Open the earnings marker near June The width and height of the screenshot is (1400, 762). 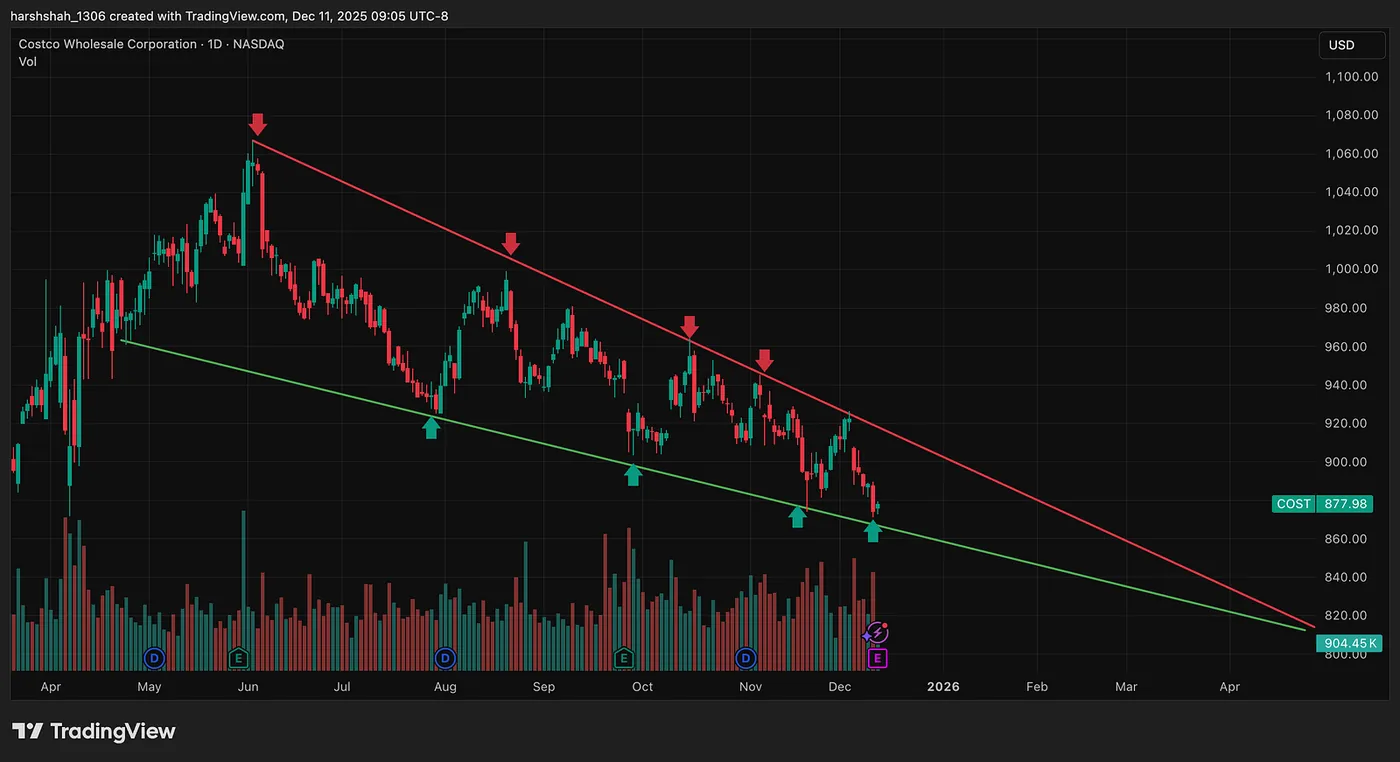238,657
